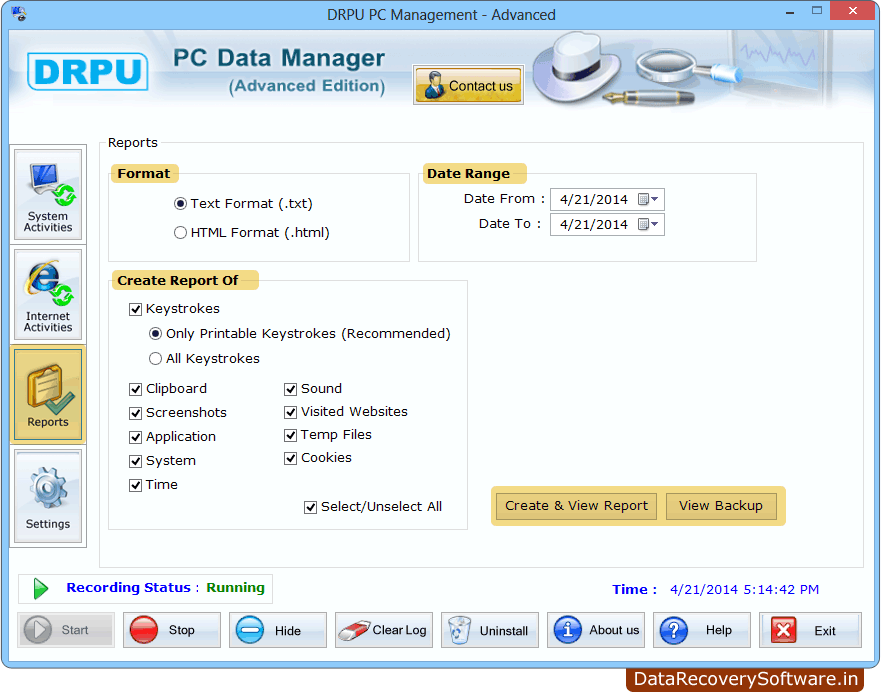Image resolution: width=881 pixels, height=692 pixels.
Task: Toggle the Temp Files checkbox
Action: [290, 435]
